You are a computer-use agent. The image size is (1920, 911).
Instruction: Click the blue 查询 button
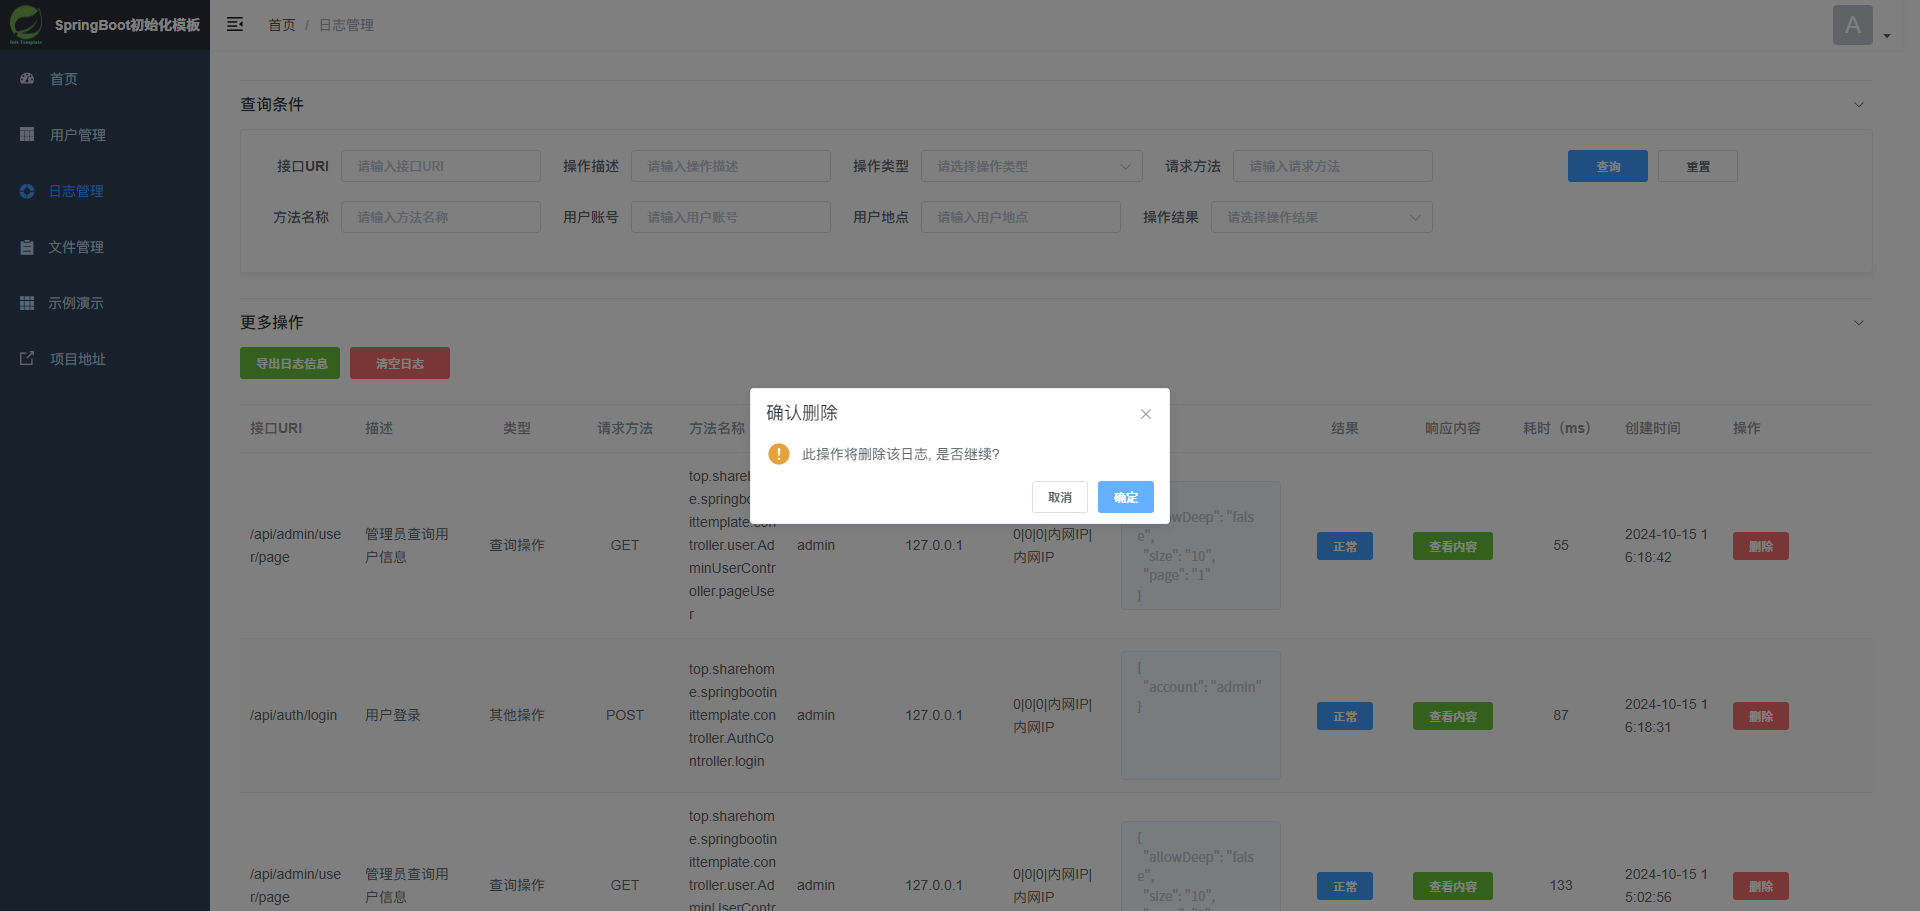[x=1608, y=166]
